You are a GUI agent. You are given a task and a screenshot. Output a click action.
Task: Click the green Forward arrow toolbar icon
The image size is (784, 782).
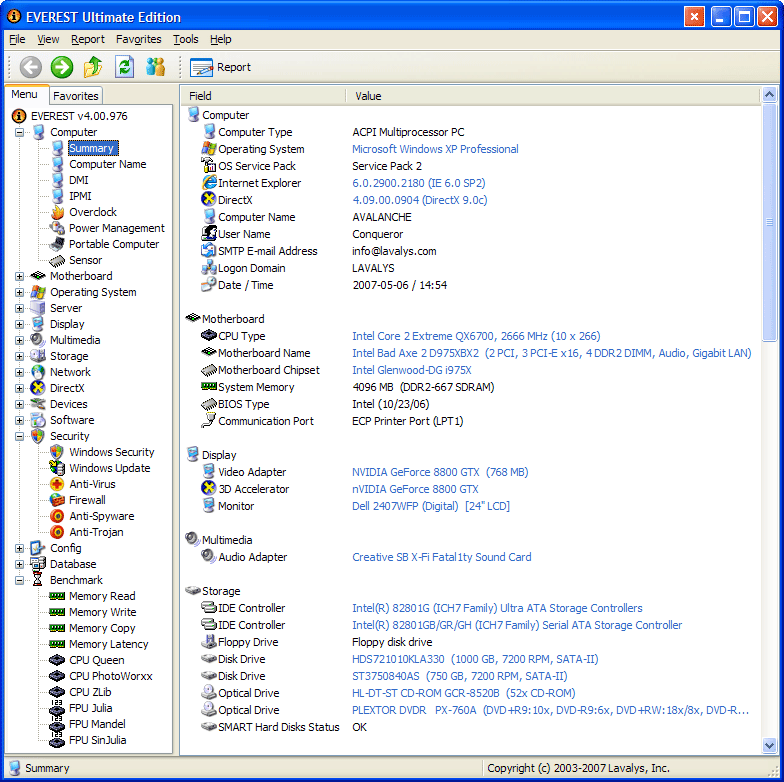pos(62,67)
